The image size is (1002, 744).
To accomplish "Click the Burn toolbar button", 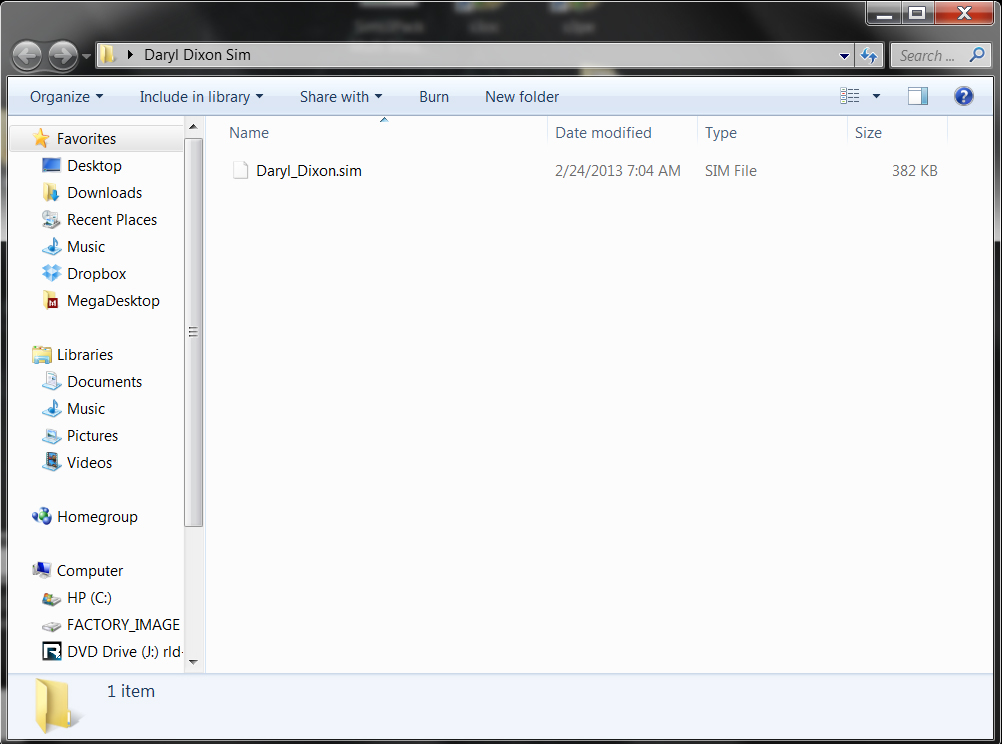I will click(x=434, y=97).
